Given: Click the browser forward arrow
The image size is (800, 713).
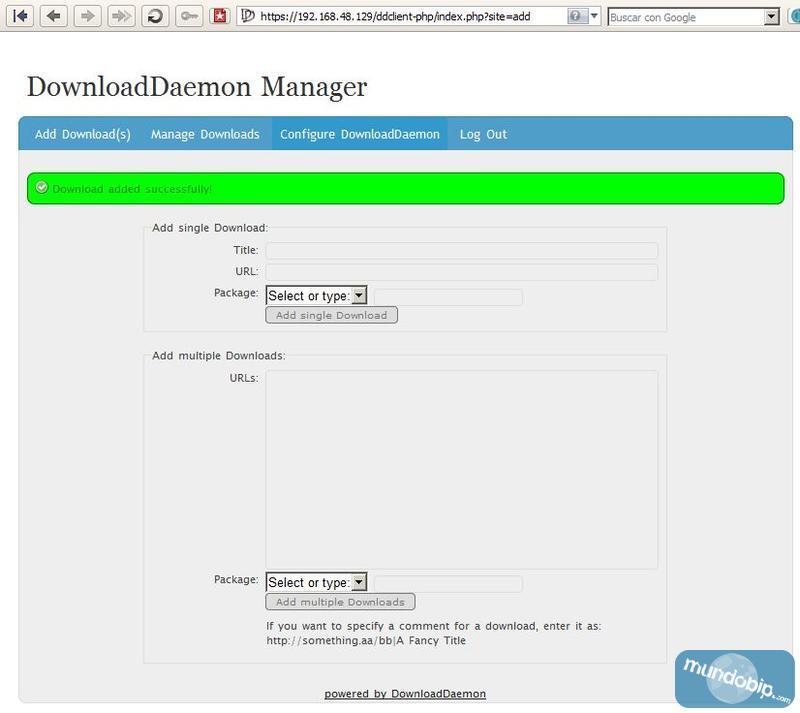Looking at the screenshot, I should click(87, 16).
